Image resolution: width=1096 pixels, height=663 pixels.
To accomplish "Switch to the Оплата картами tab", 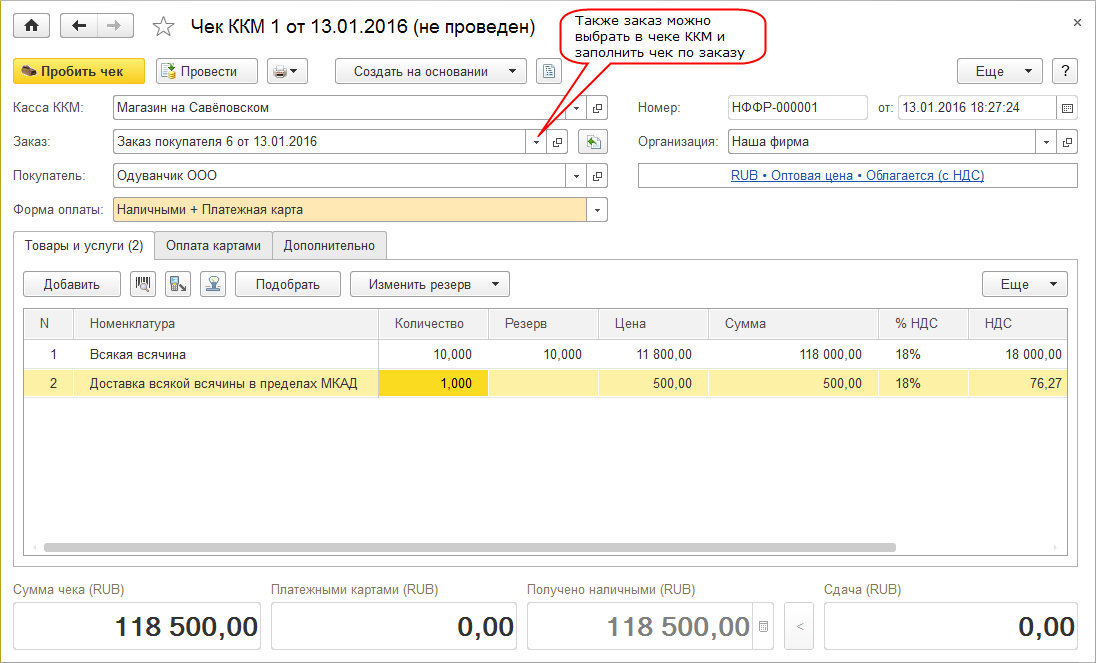I will (x=213, y=245).
